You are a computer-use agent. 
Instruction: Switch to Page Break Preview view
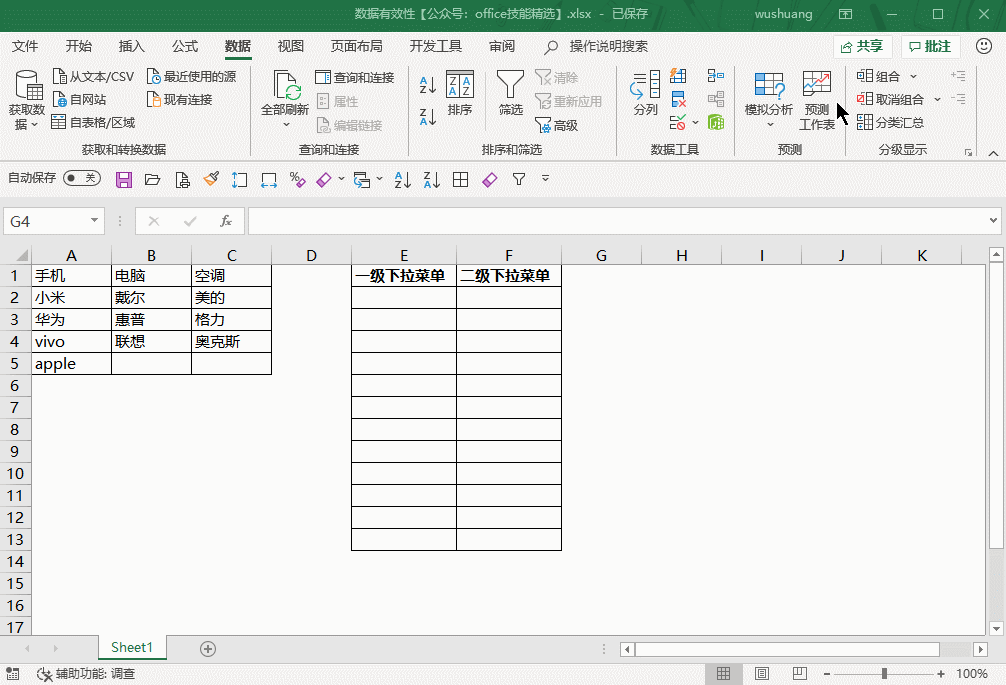(799, 674)
